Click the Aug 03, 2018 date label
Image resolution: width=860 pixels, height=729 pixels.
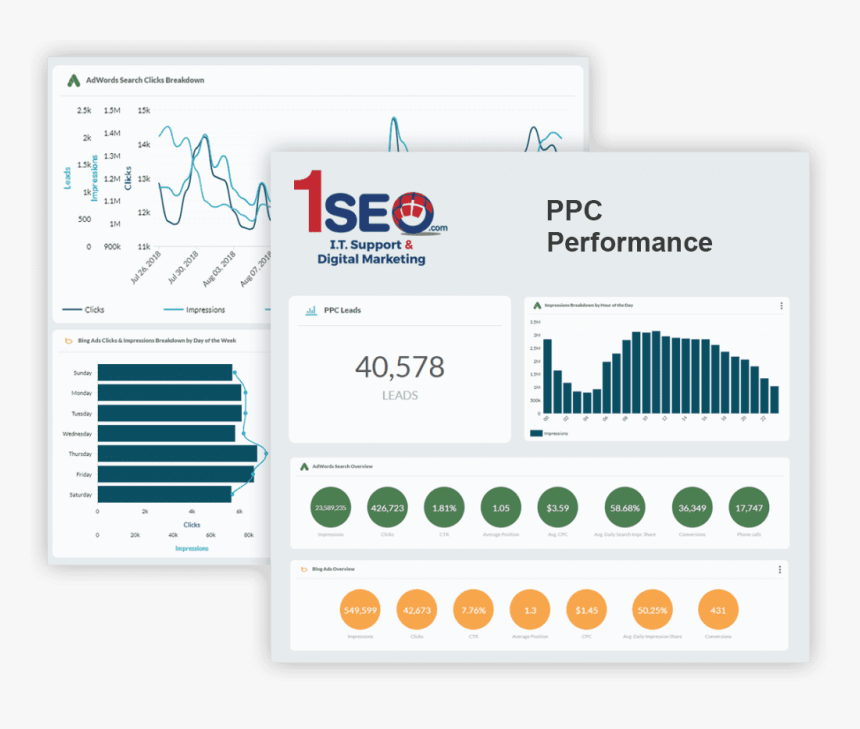pyautogui.click(x=219, y=269)
